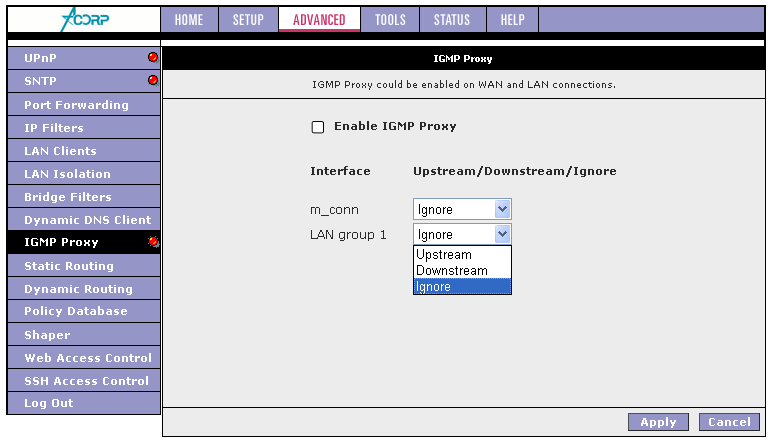
Task: Go to the HOME tab
Action: [x=189, y=20]
